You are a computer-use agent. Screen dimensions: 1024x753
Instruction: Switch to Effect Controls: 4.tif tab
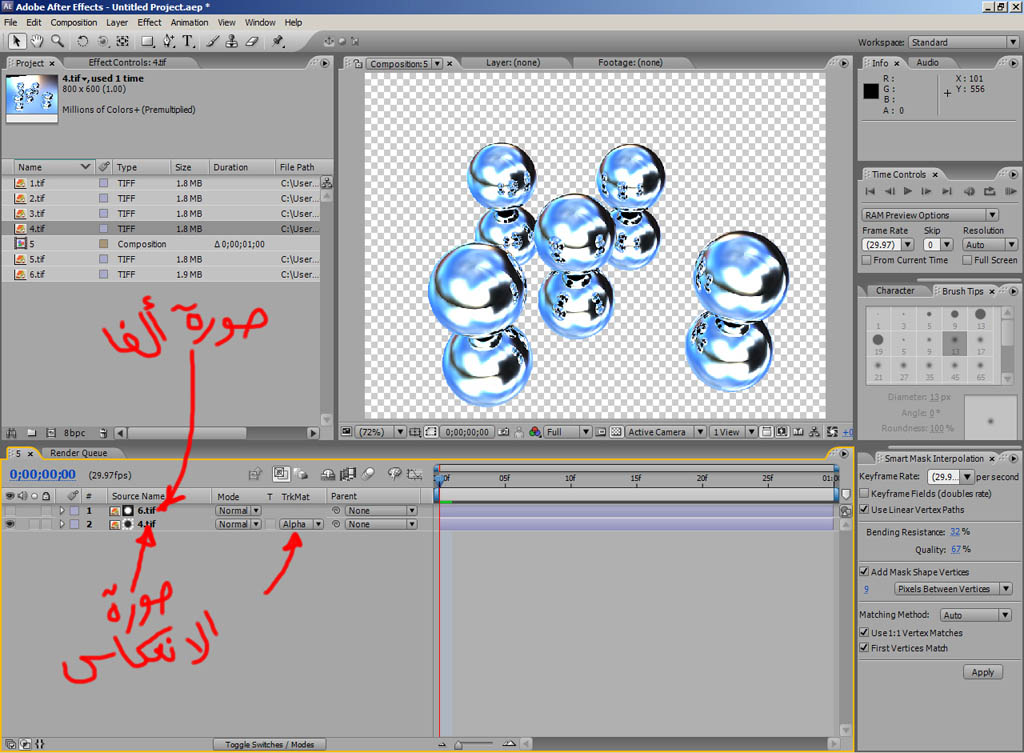[x=127, y=62]
